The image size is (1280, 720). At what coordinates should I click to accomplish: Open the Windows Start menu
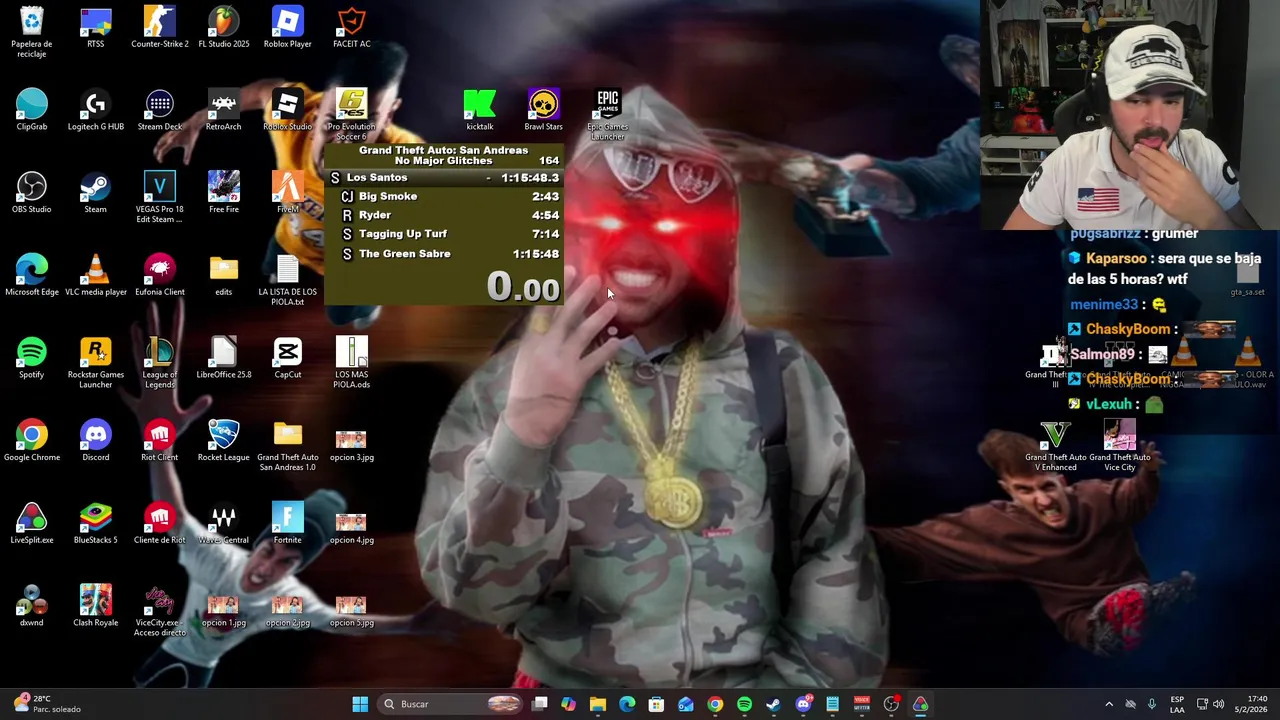[x=360, y=704]
